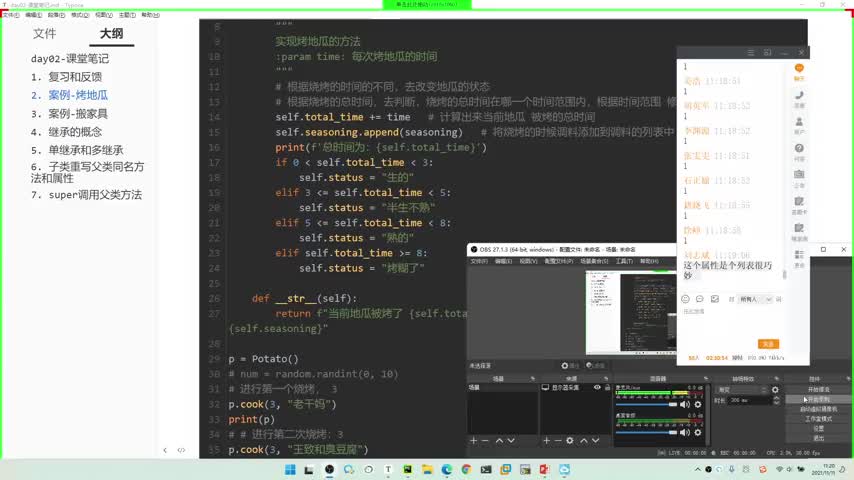Click Studio Mode button in OBS controls
854x480 pixels.
pyautogui.click(x=818, y=419)
